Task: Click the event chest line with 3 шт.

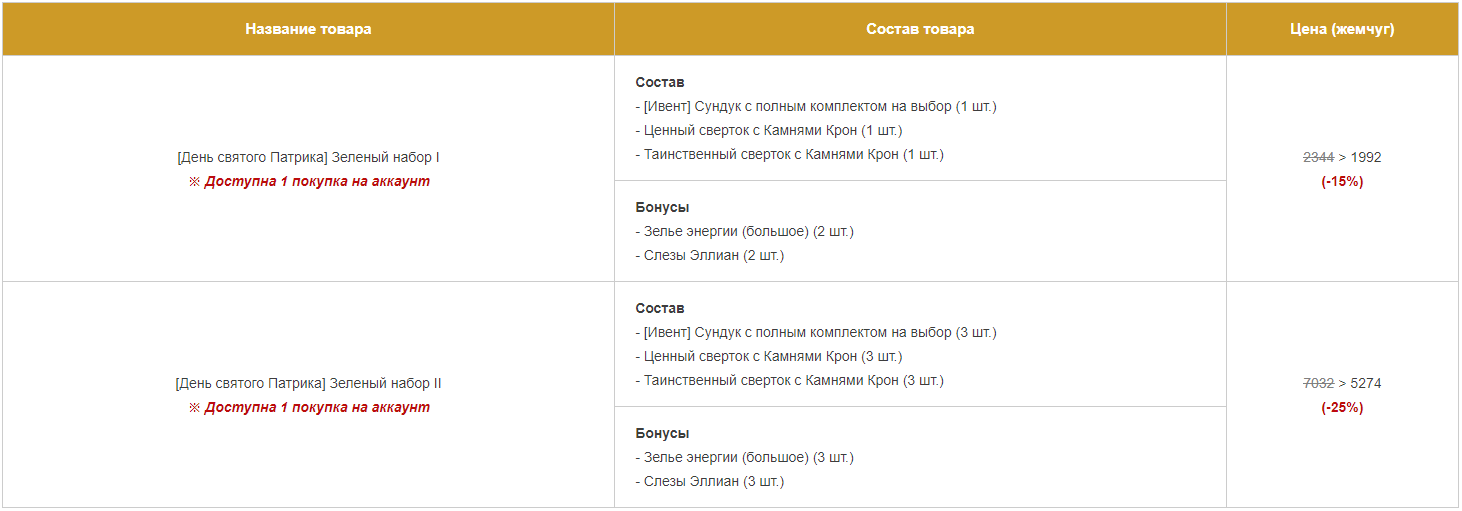Action: pos(816,332)
